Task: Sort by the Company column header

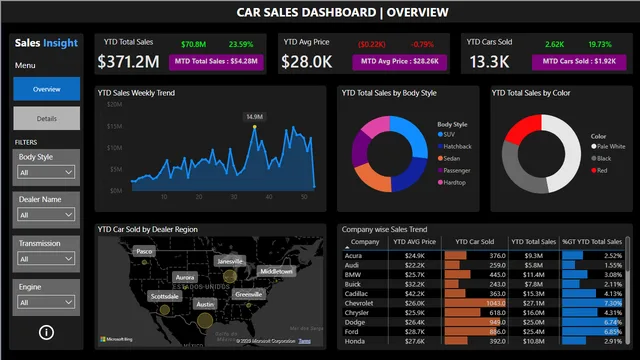Action: 365,242
